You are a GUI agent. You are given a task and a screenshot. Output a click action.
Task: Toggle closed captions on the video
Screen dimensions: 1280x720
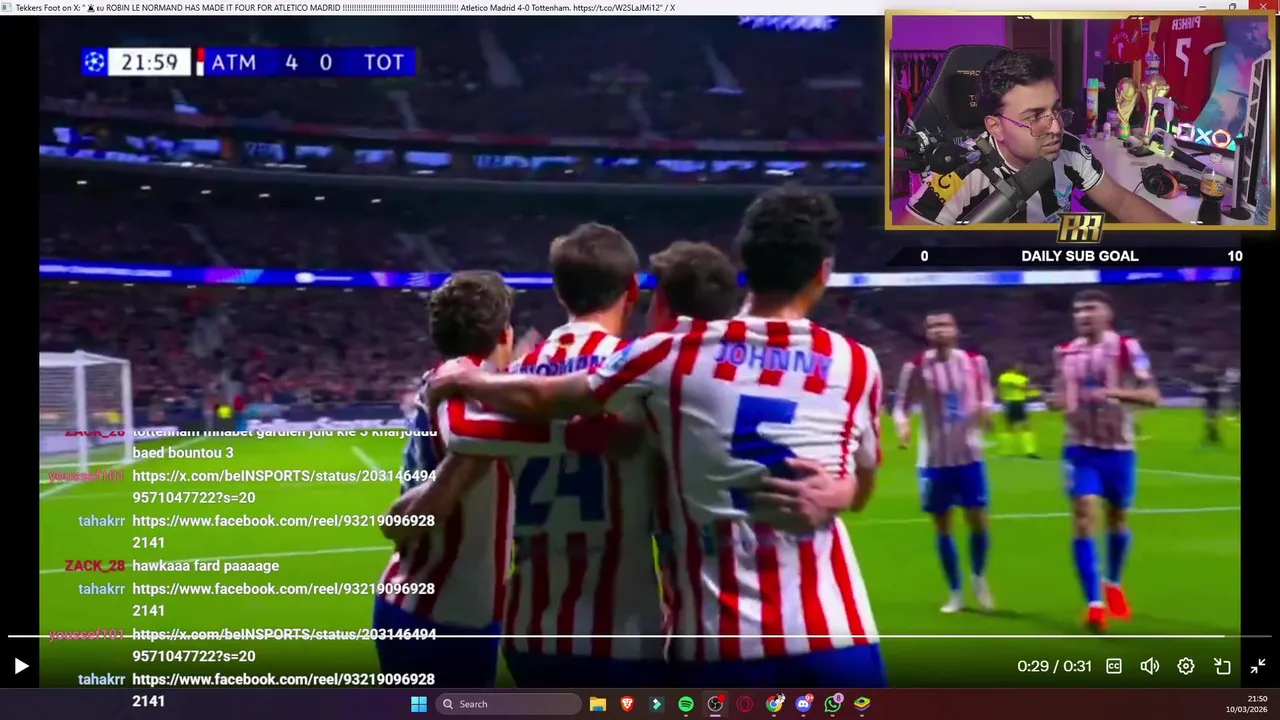(1113, 666)
